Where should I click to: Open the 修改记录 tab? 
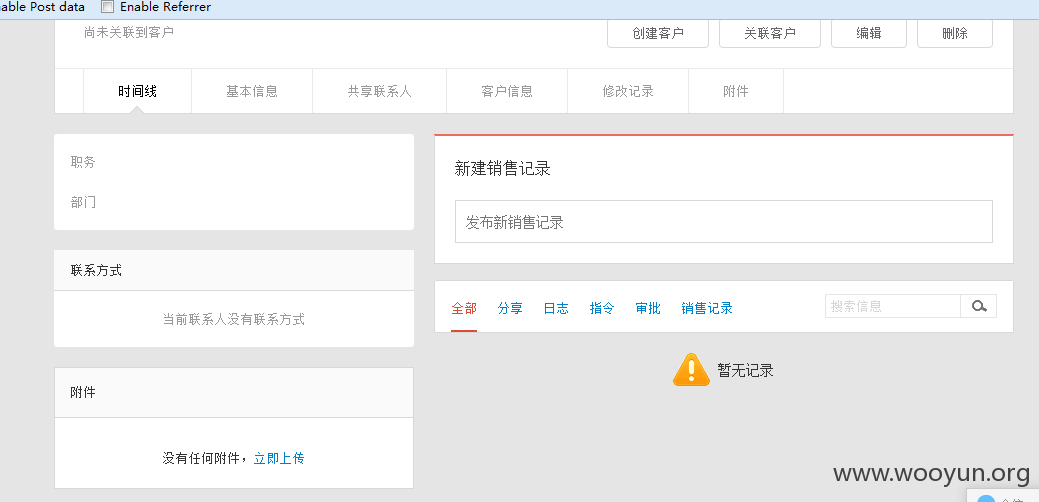[628, 91]
